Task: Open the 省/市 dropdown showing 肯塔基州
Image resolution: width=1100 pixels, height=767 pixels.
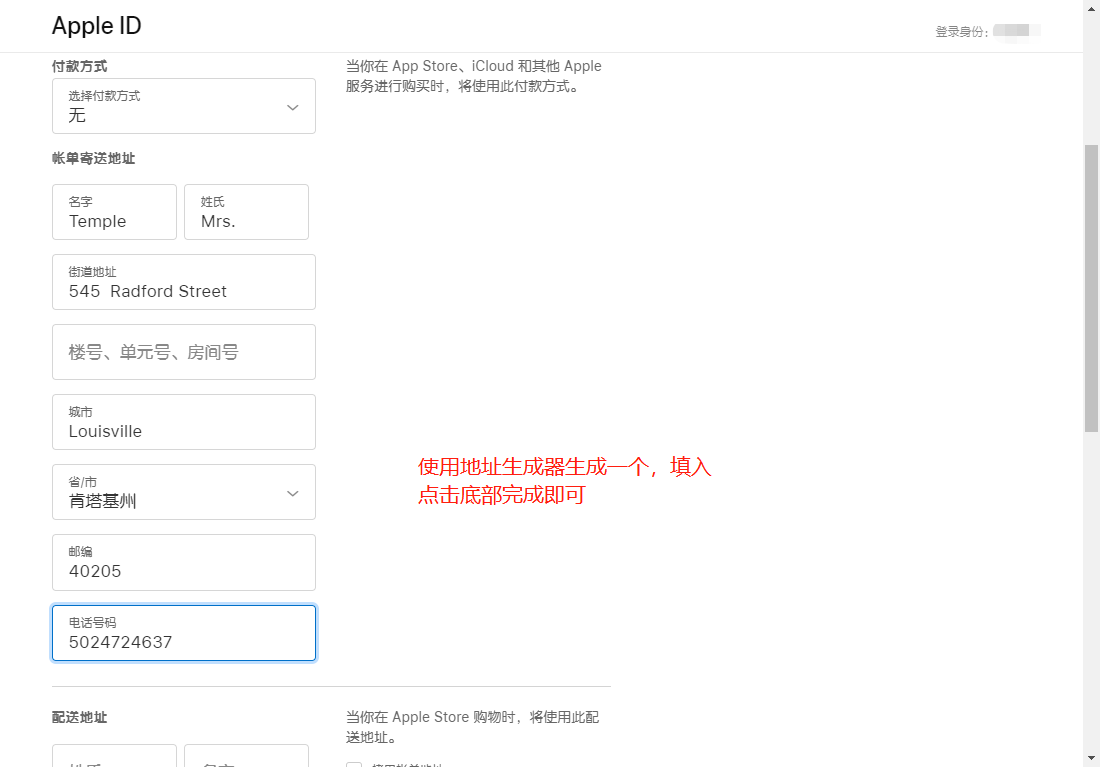Action: tap(184, 492)
